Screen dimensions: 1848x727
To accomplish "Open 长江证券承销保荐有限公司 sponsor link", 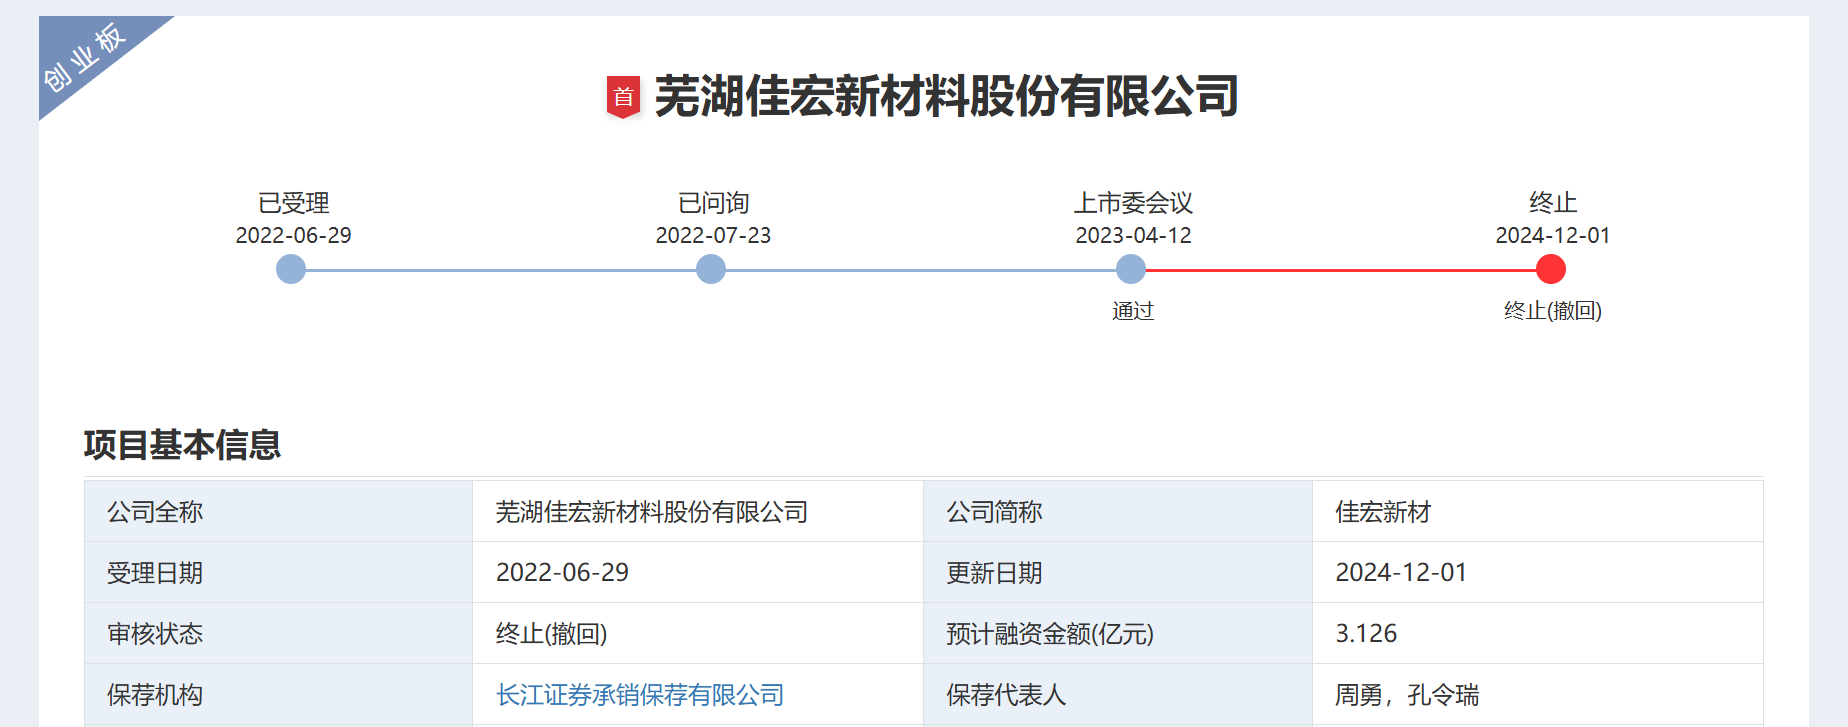I will coord(640,695).
